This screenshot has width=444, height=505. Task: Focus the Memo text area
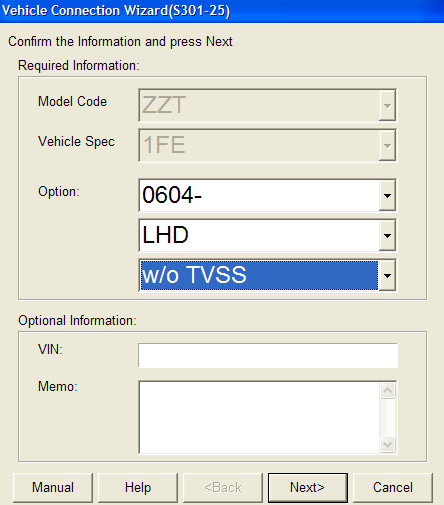click(259, 417)
